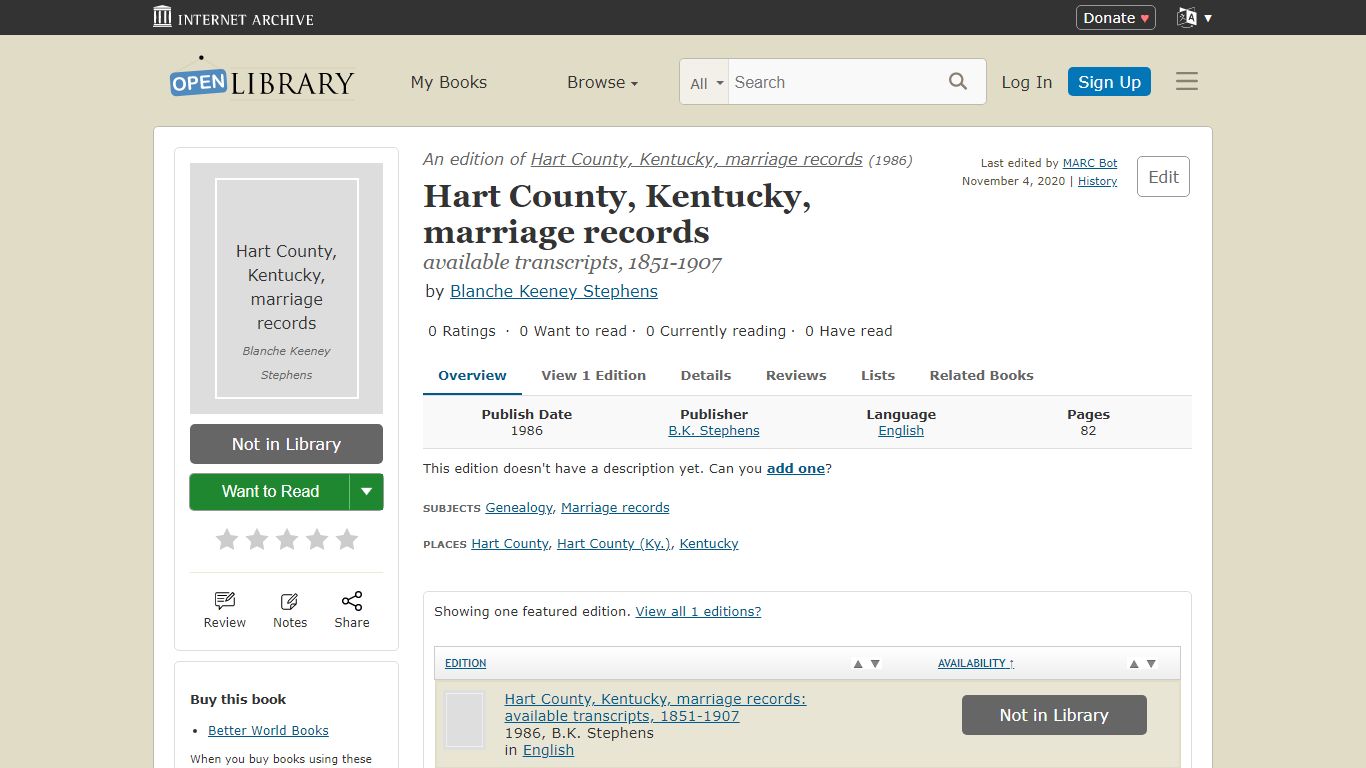This screenshot has width=1366, height=768.
Task: Open the Hart County place link
Action: [x=510, y=544]
